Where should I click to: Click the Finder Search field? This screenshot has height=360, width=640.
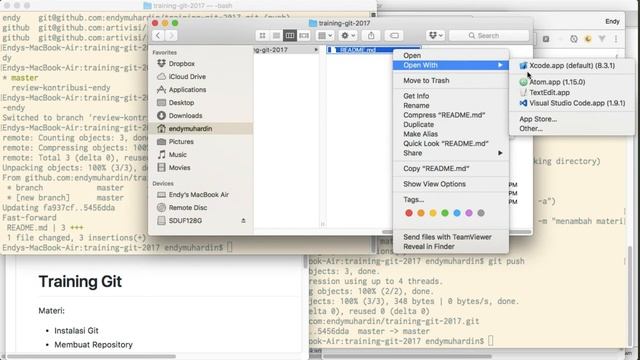tap(489, 36)
